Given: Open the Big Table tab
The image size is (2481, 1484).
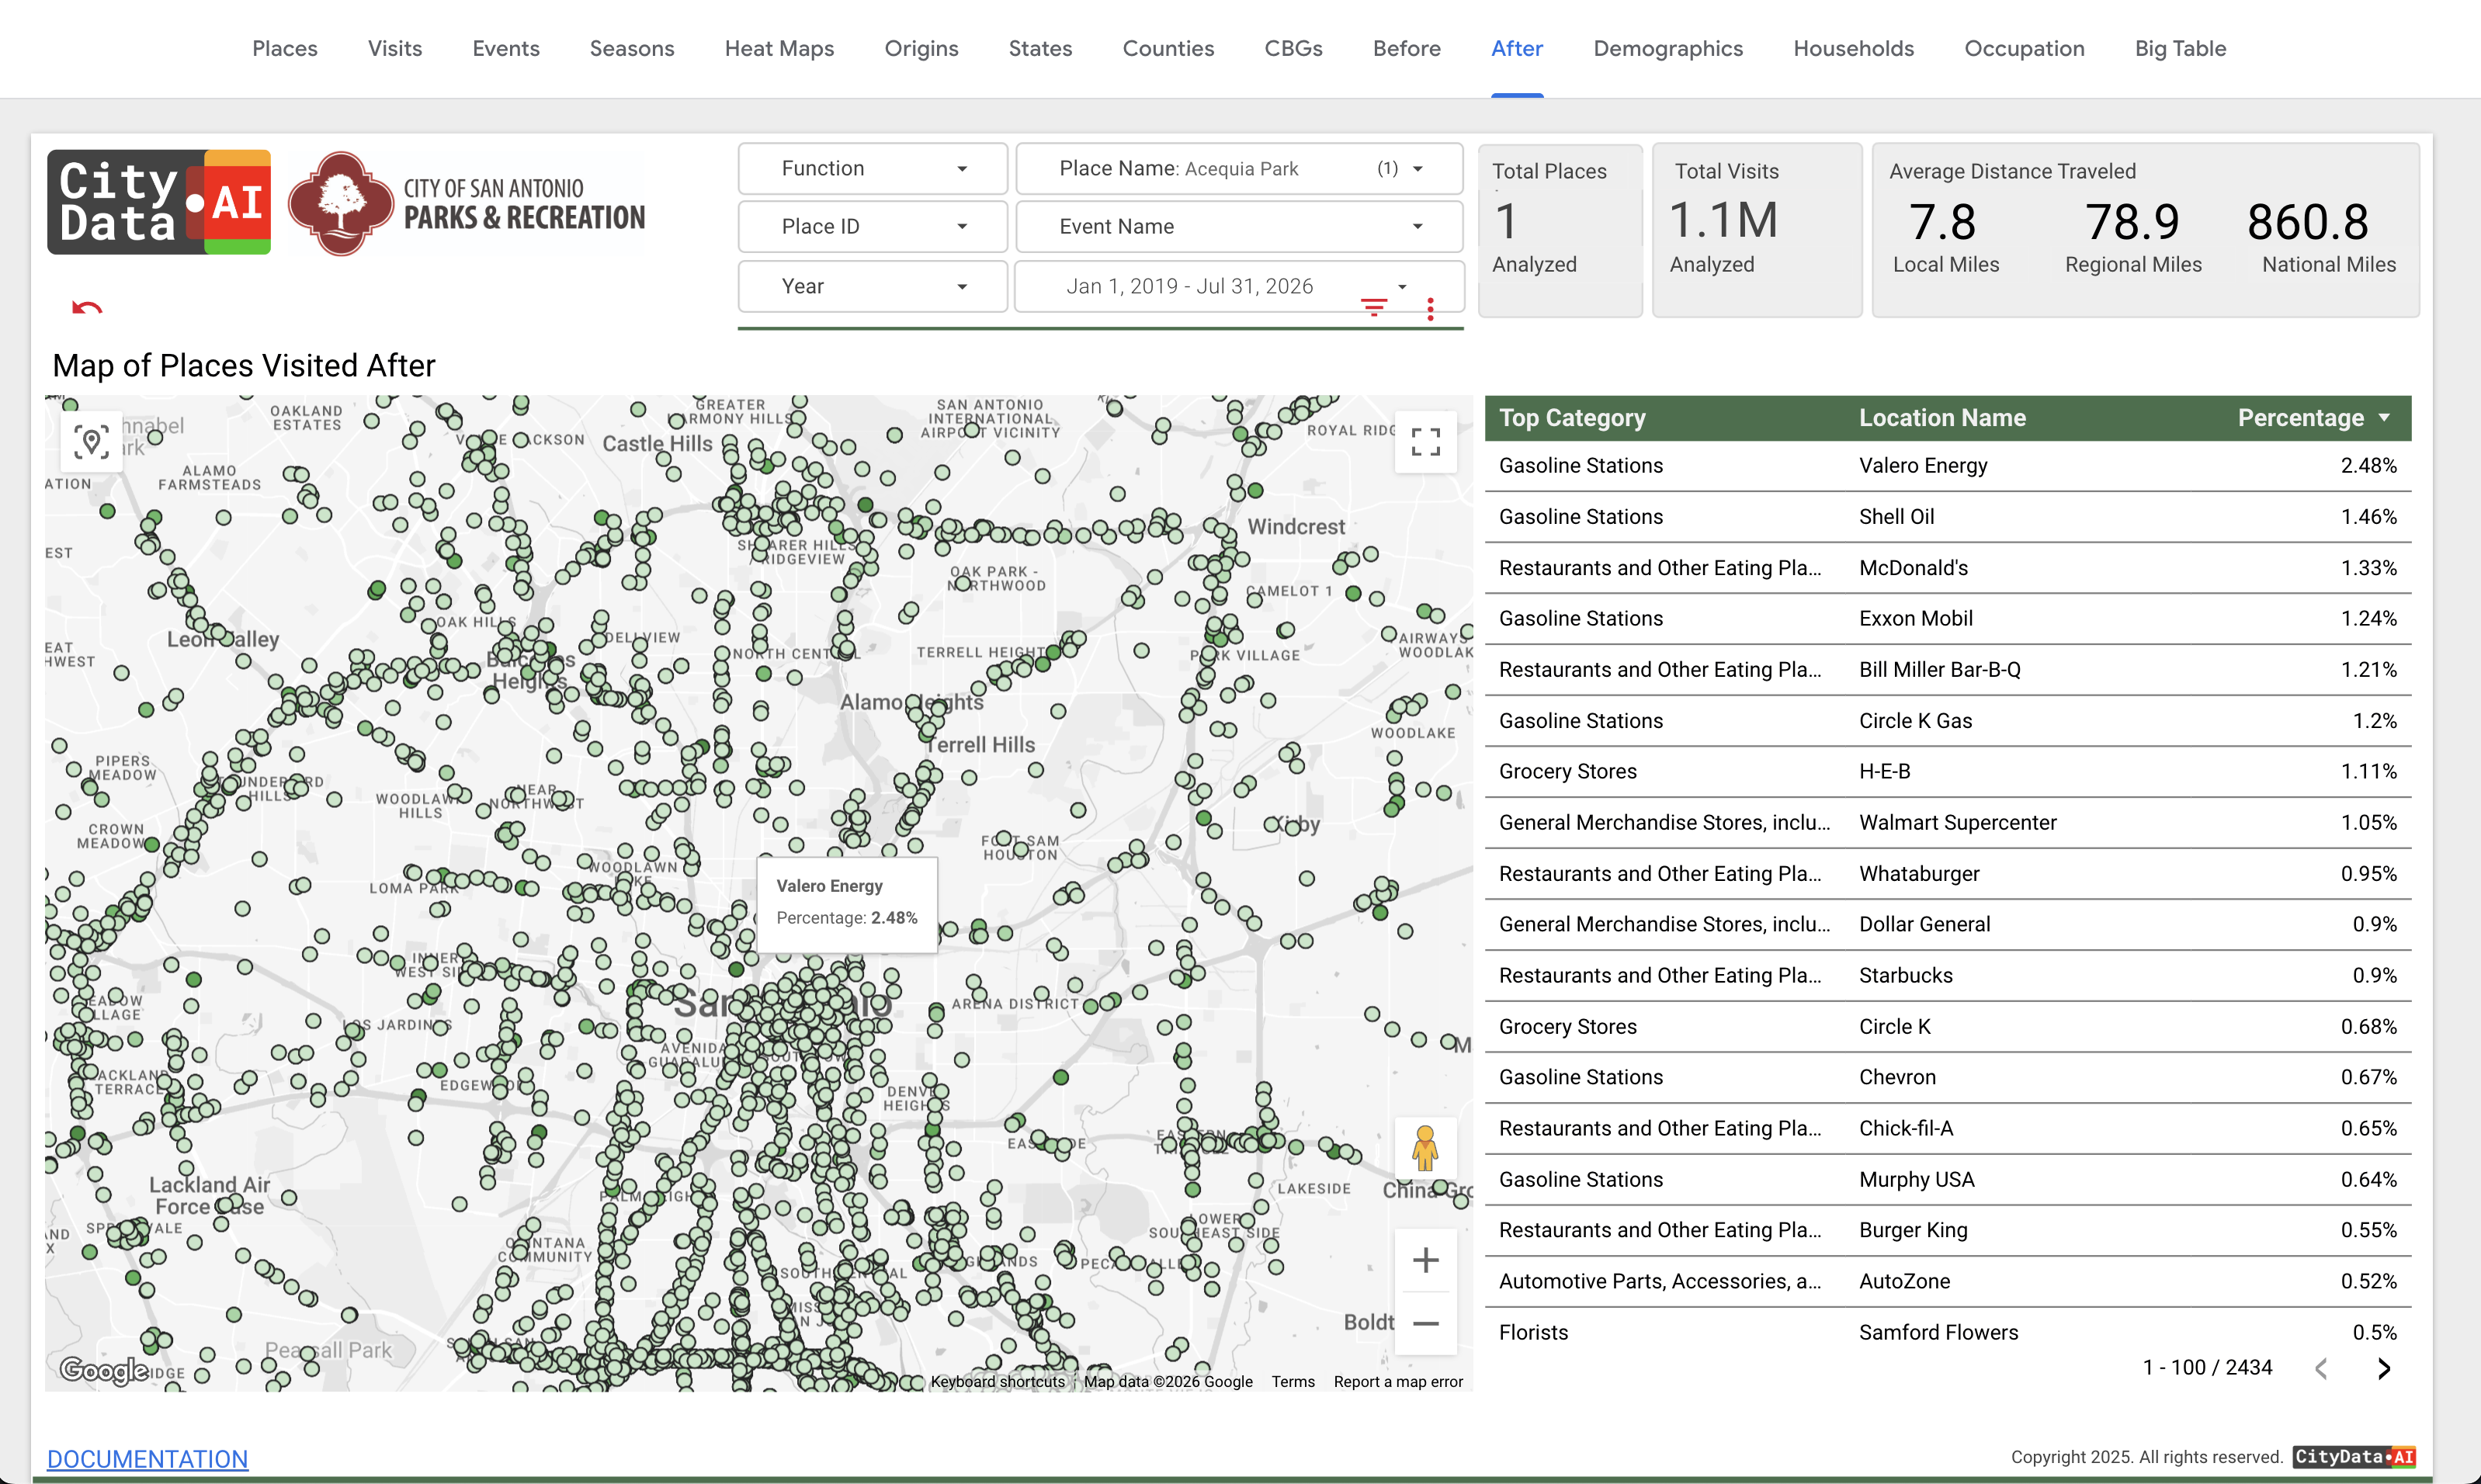Looking at the screenshot, I should click(x=2180, y=48).
